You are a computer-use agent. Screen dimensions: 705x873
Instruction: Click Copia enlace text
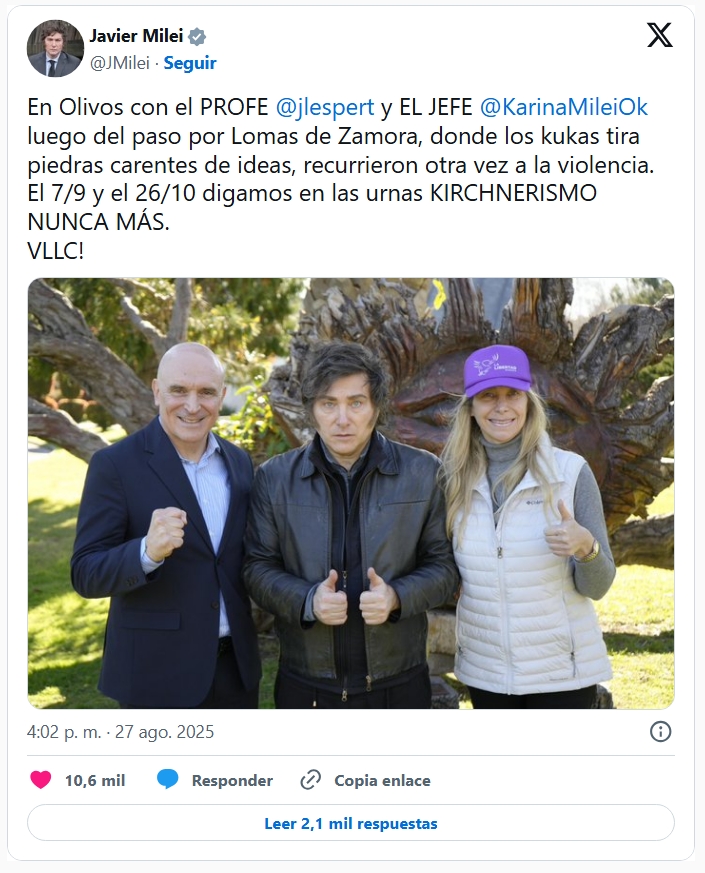coord(382,781)
